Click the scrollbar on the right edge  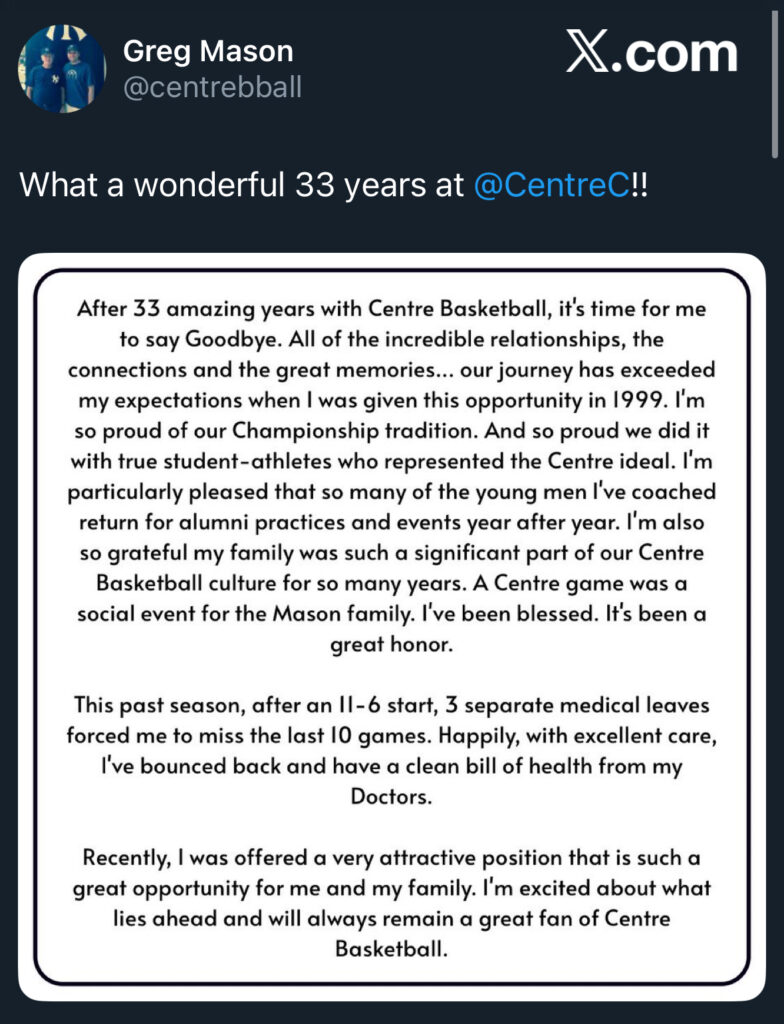coord(776,80)
